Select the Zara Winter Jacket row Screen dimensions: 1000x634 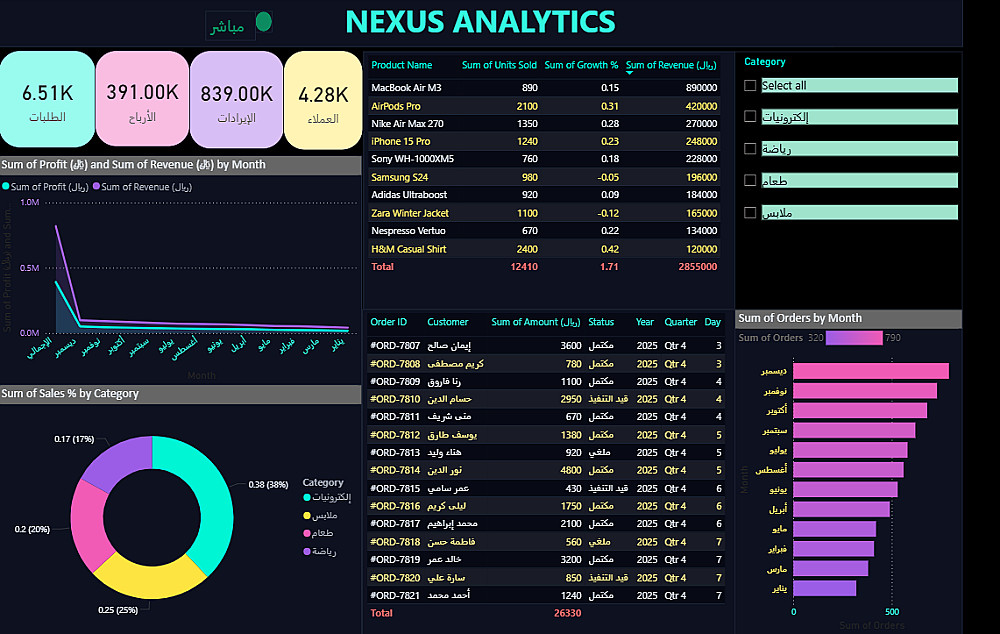click(544, 213)
